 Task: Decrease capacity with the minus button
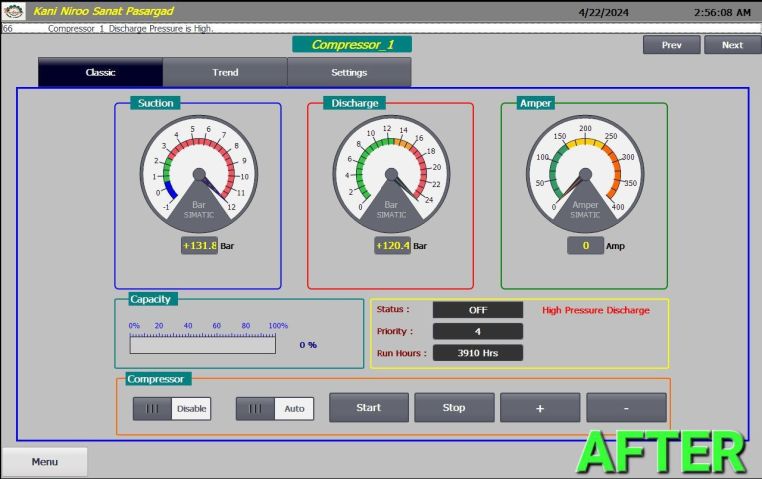626,407
